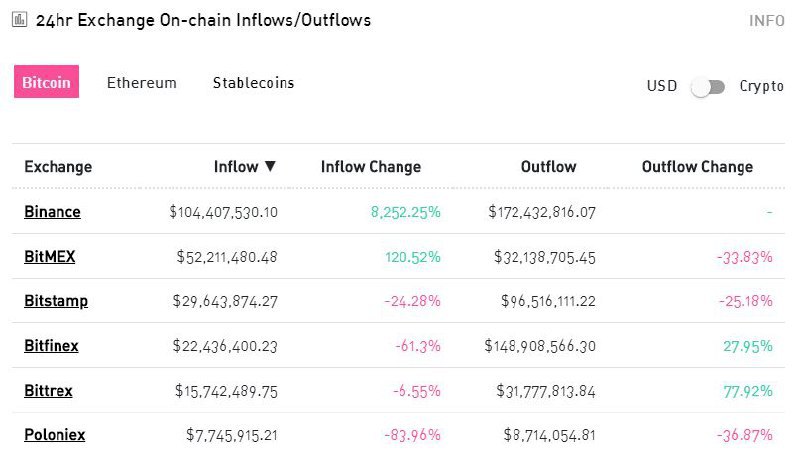
Task: Click the INFO button
Action: [x=766, y=21]
